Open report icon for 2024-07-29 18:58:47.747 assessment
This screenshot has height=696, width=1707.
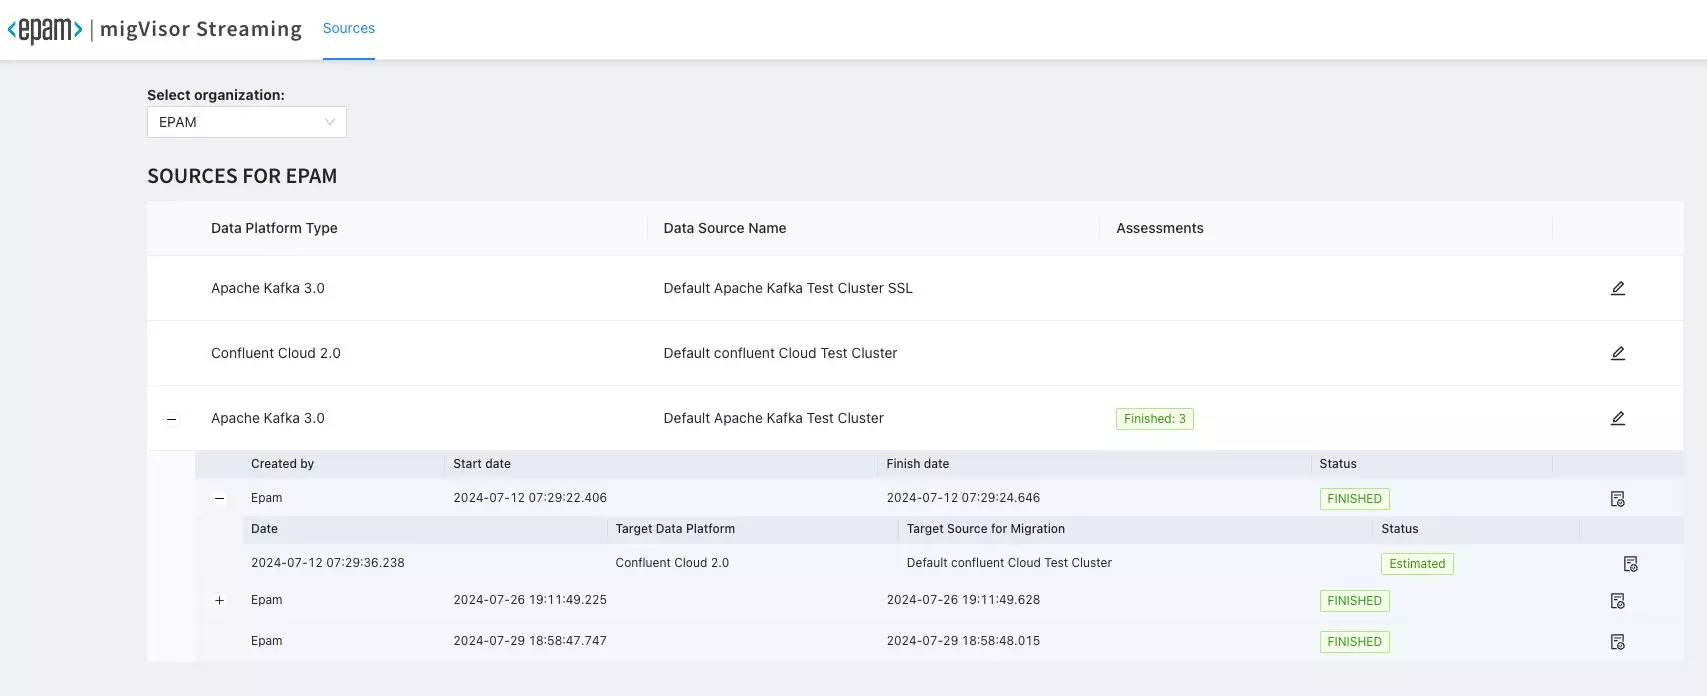(x=1618, y=642)
